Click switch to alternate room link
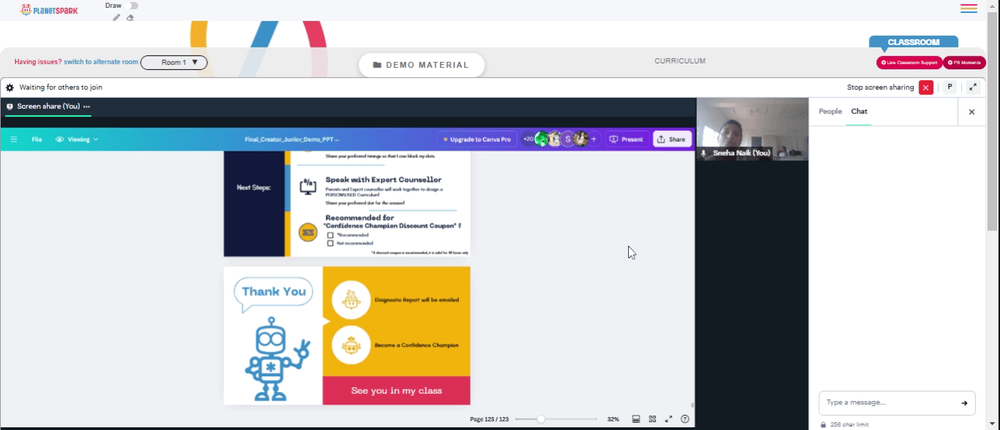 click(x=101, y=63)
